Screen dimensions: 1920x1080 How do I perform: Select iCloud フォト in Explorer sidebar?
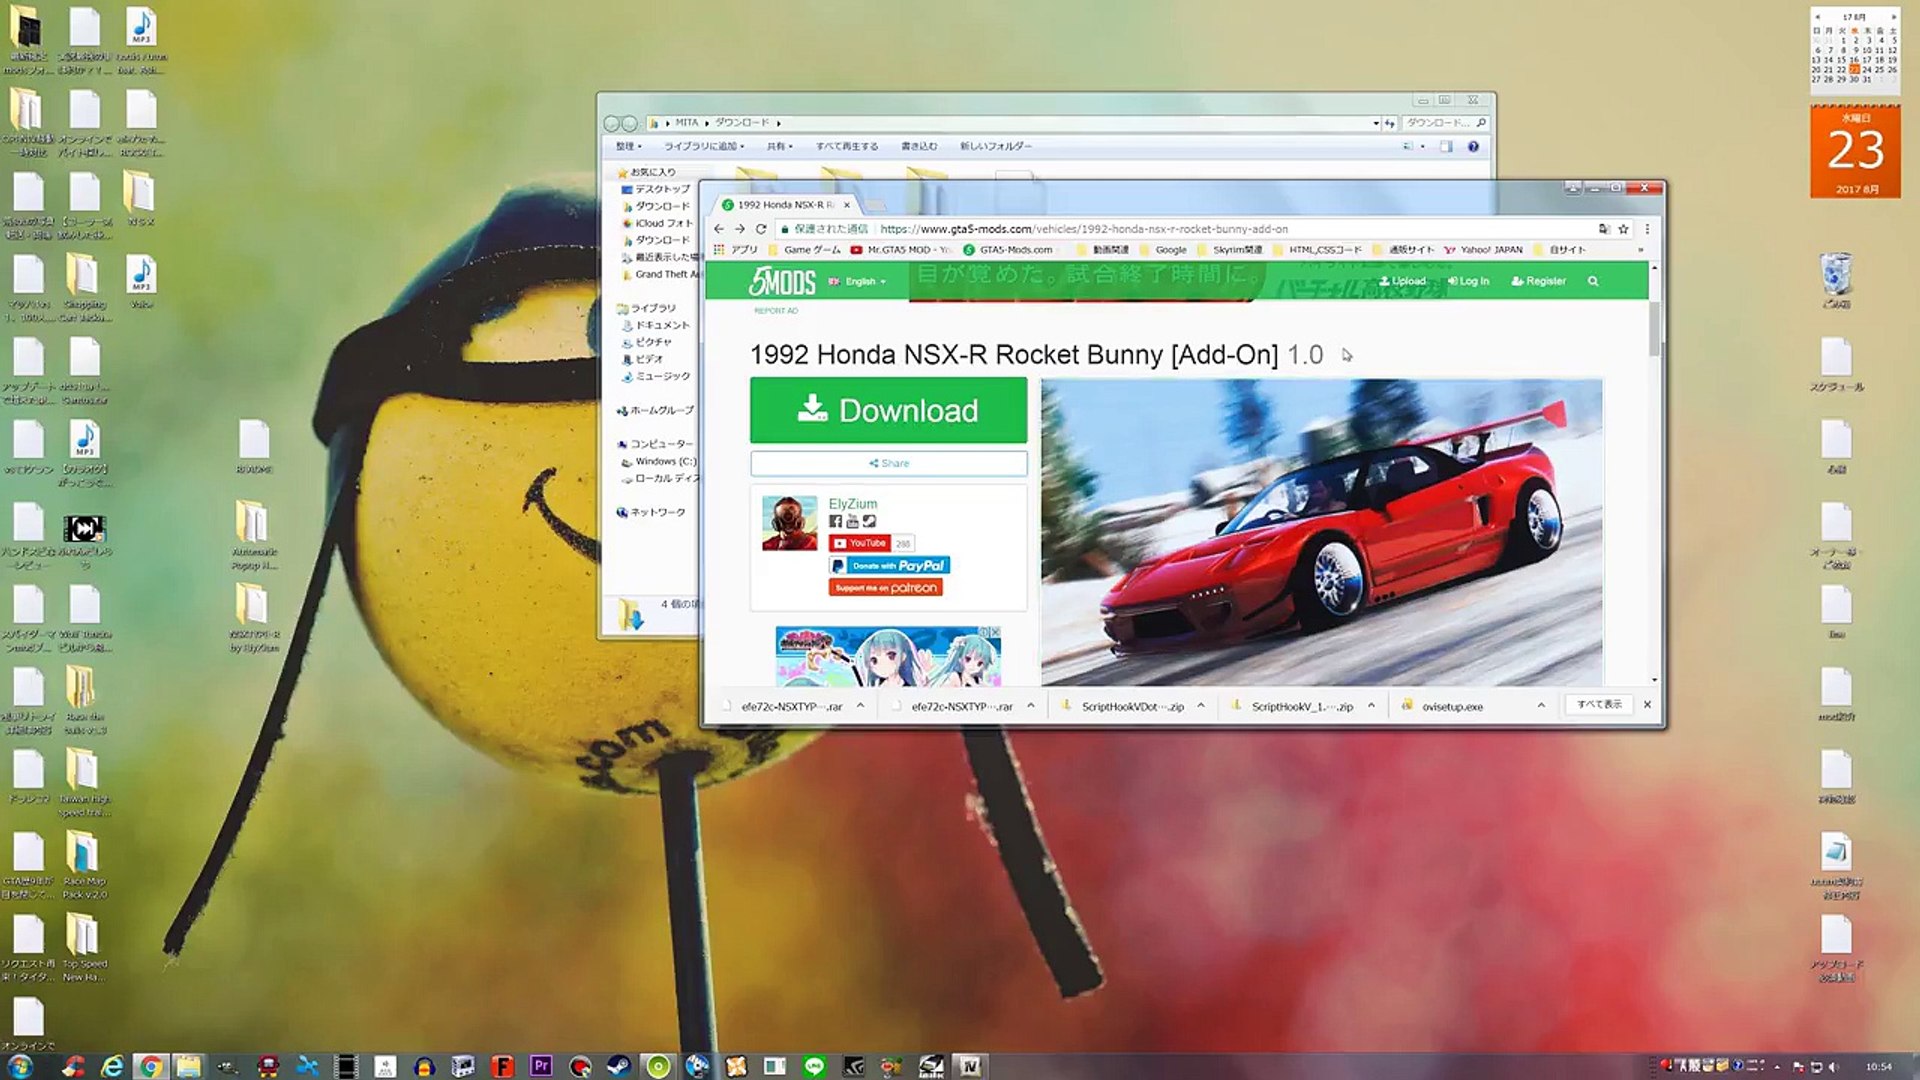pos(657,223)
